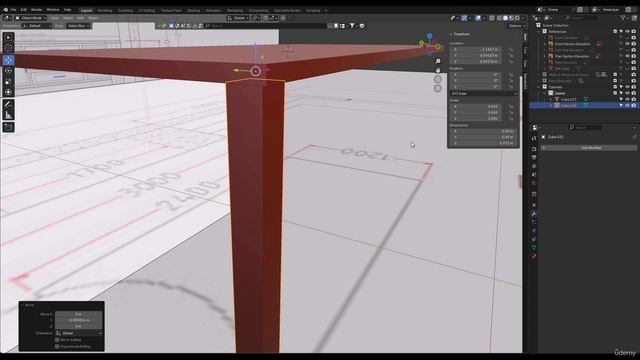Activate the Scale tool
Image resolution: width=640 pixels, height=360 pixels.
coord(8,81)
